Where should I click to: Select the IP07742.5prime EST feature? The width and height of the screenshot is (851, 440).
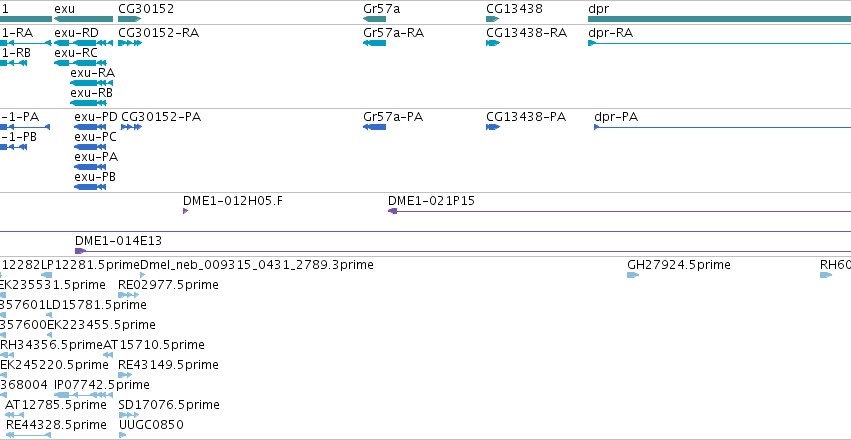click(84, 395)
